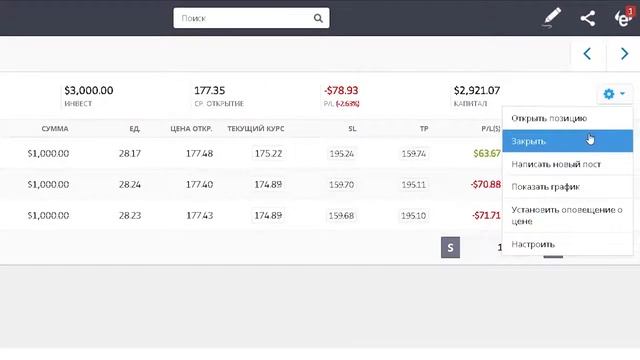Select Открыть позицию menu entry
This screenshot has height=360, width=640.
tap(567, 118)
